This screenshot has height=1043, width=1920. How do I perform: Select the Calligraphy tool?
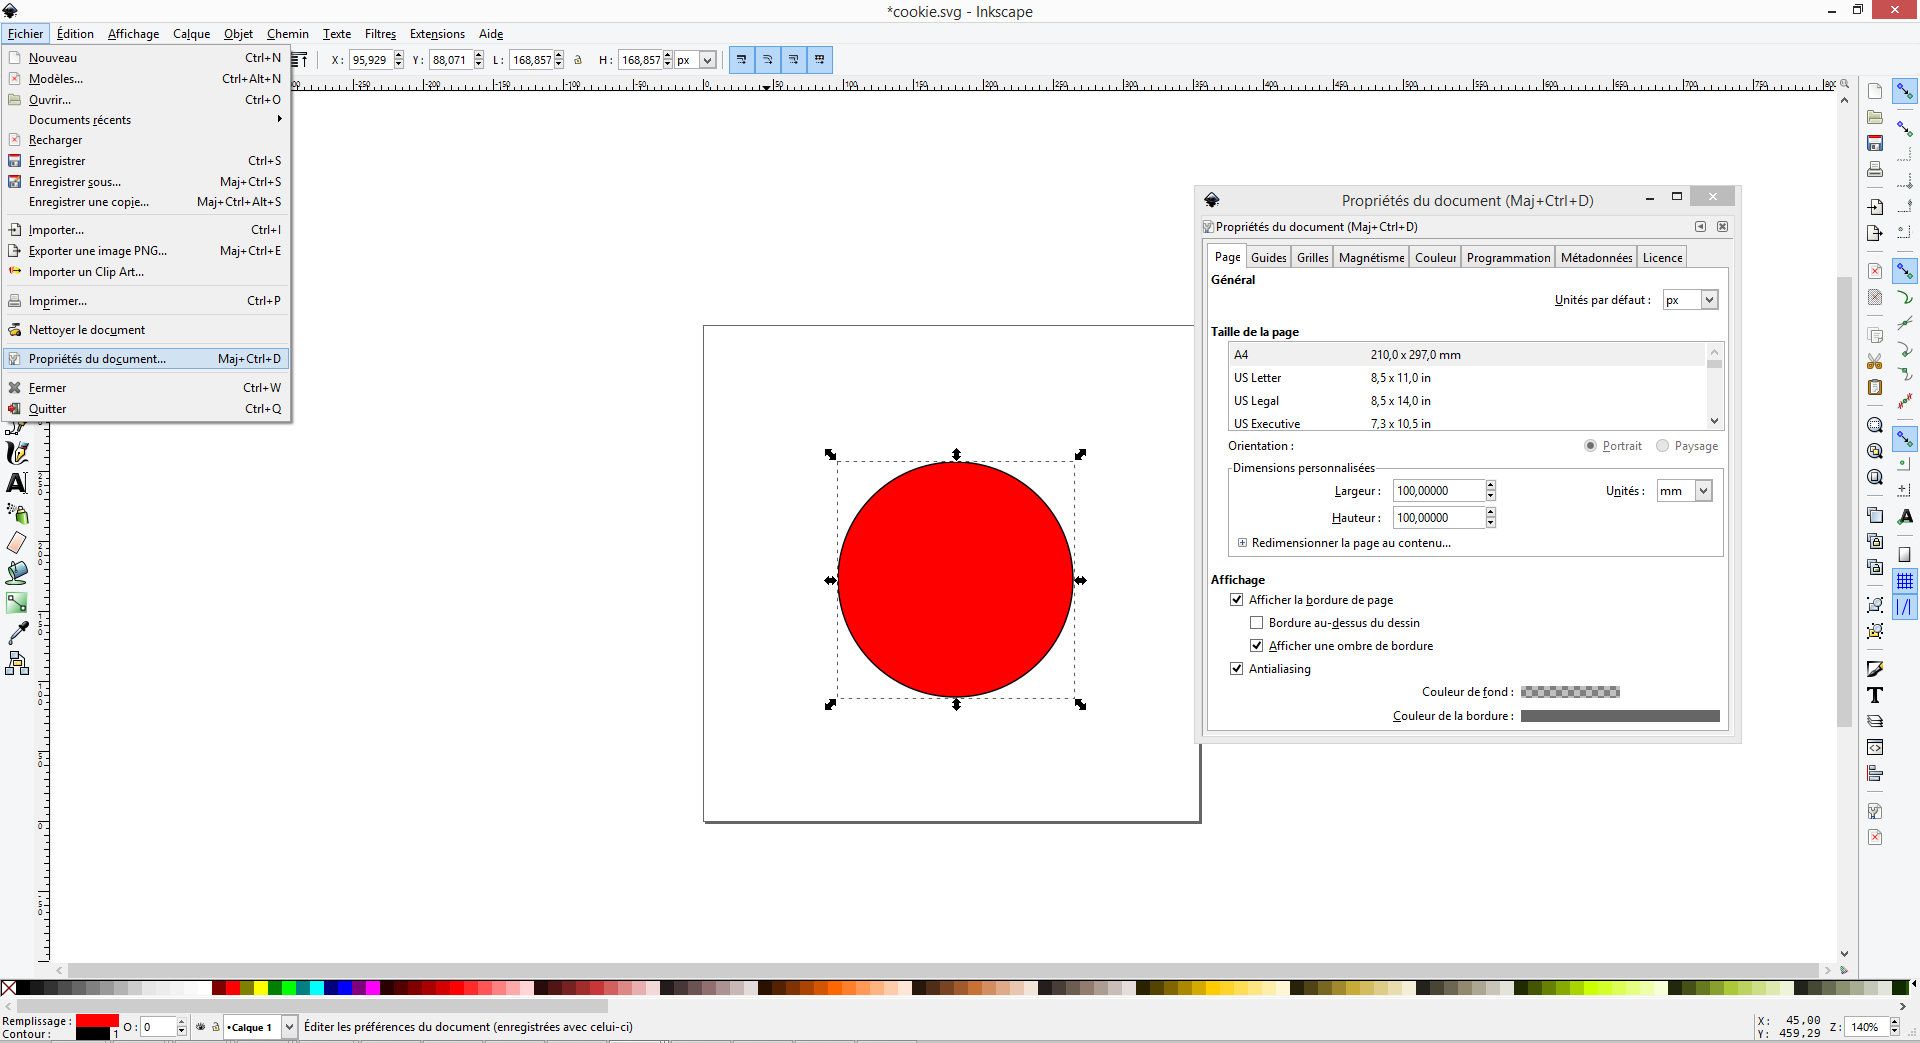pyautogui.click(x=17, y=453)
